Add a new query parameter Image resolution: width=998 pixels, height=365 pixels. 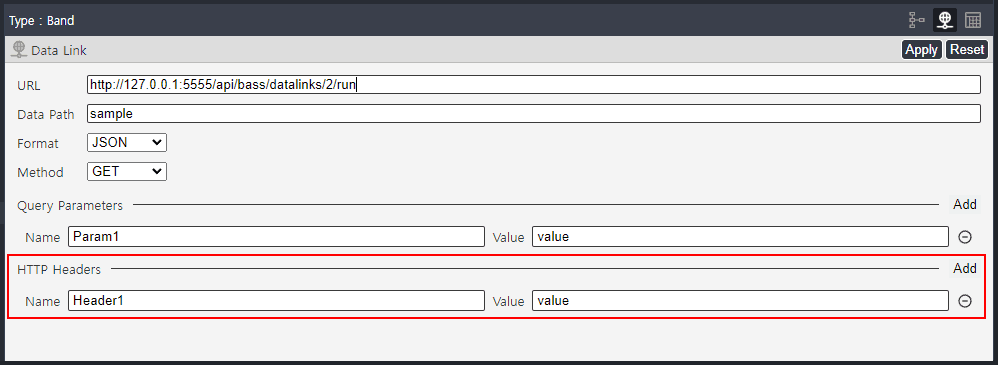[965, 204]
